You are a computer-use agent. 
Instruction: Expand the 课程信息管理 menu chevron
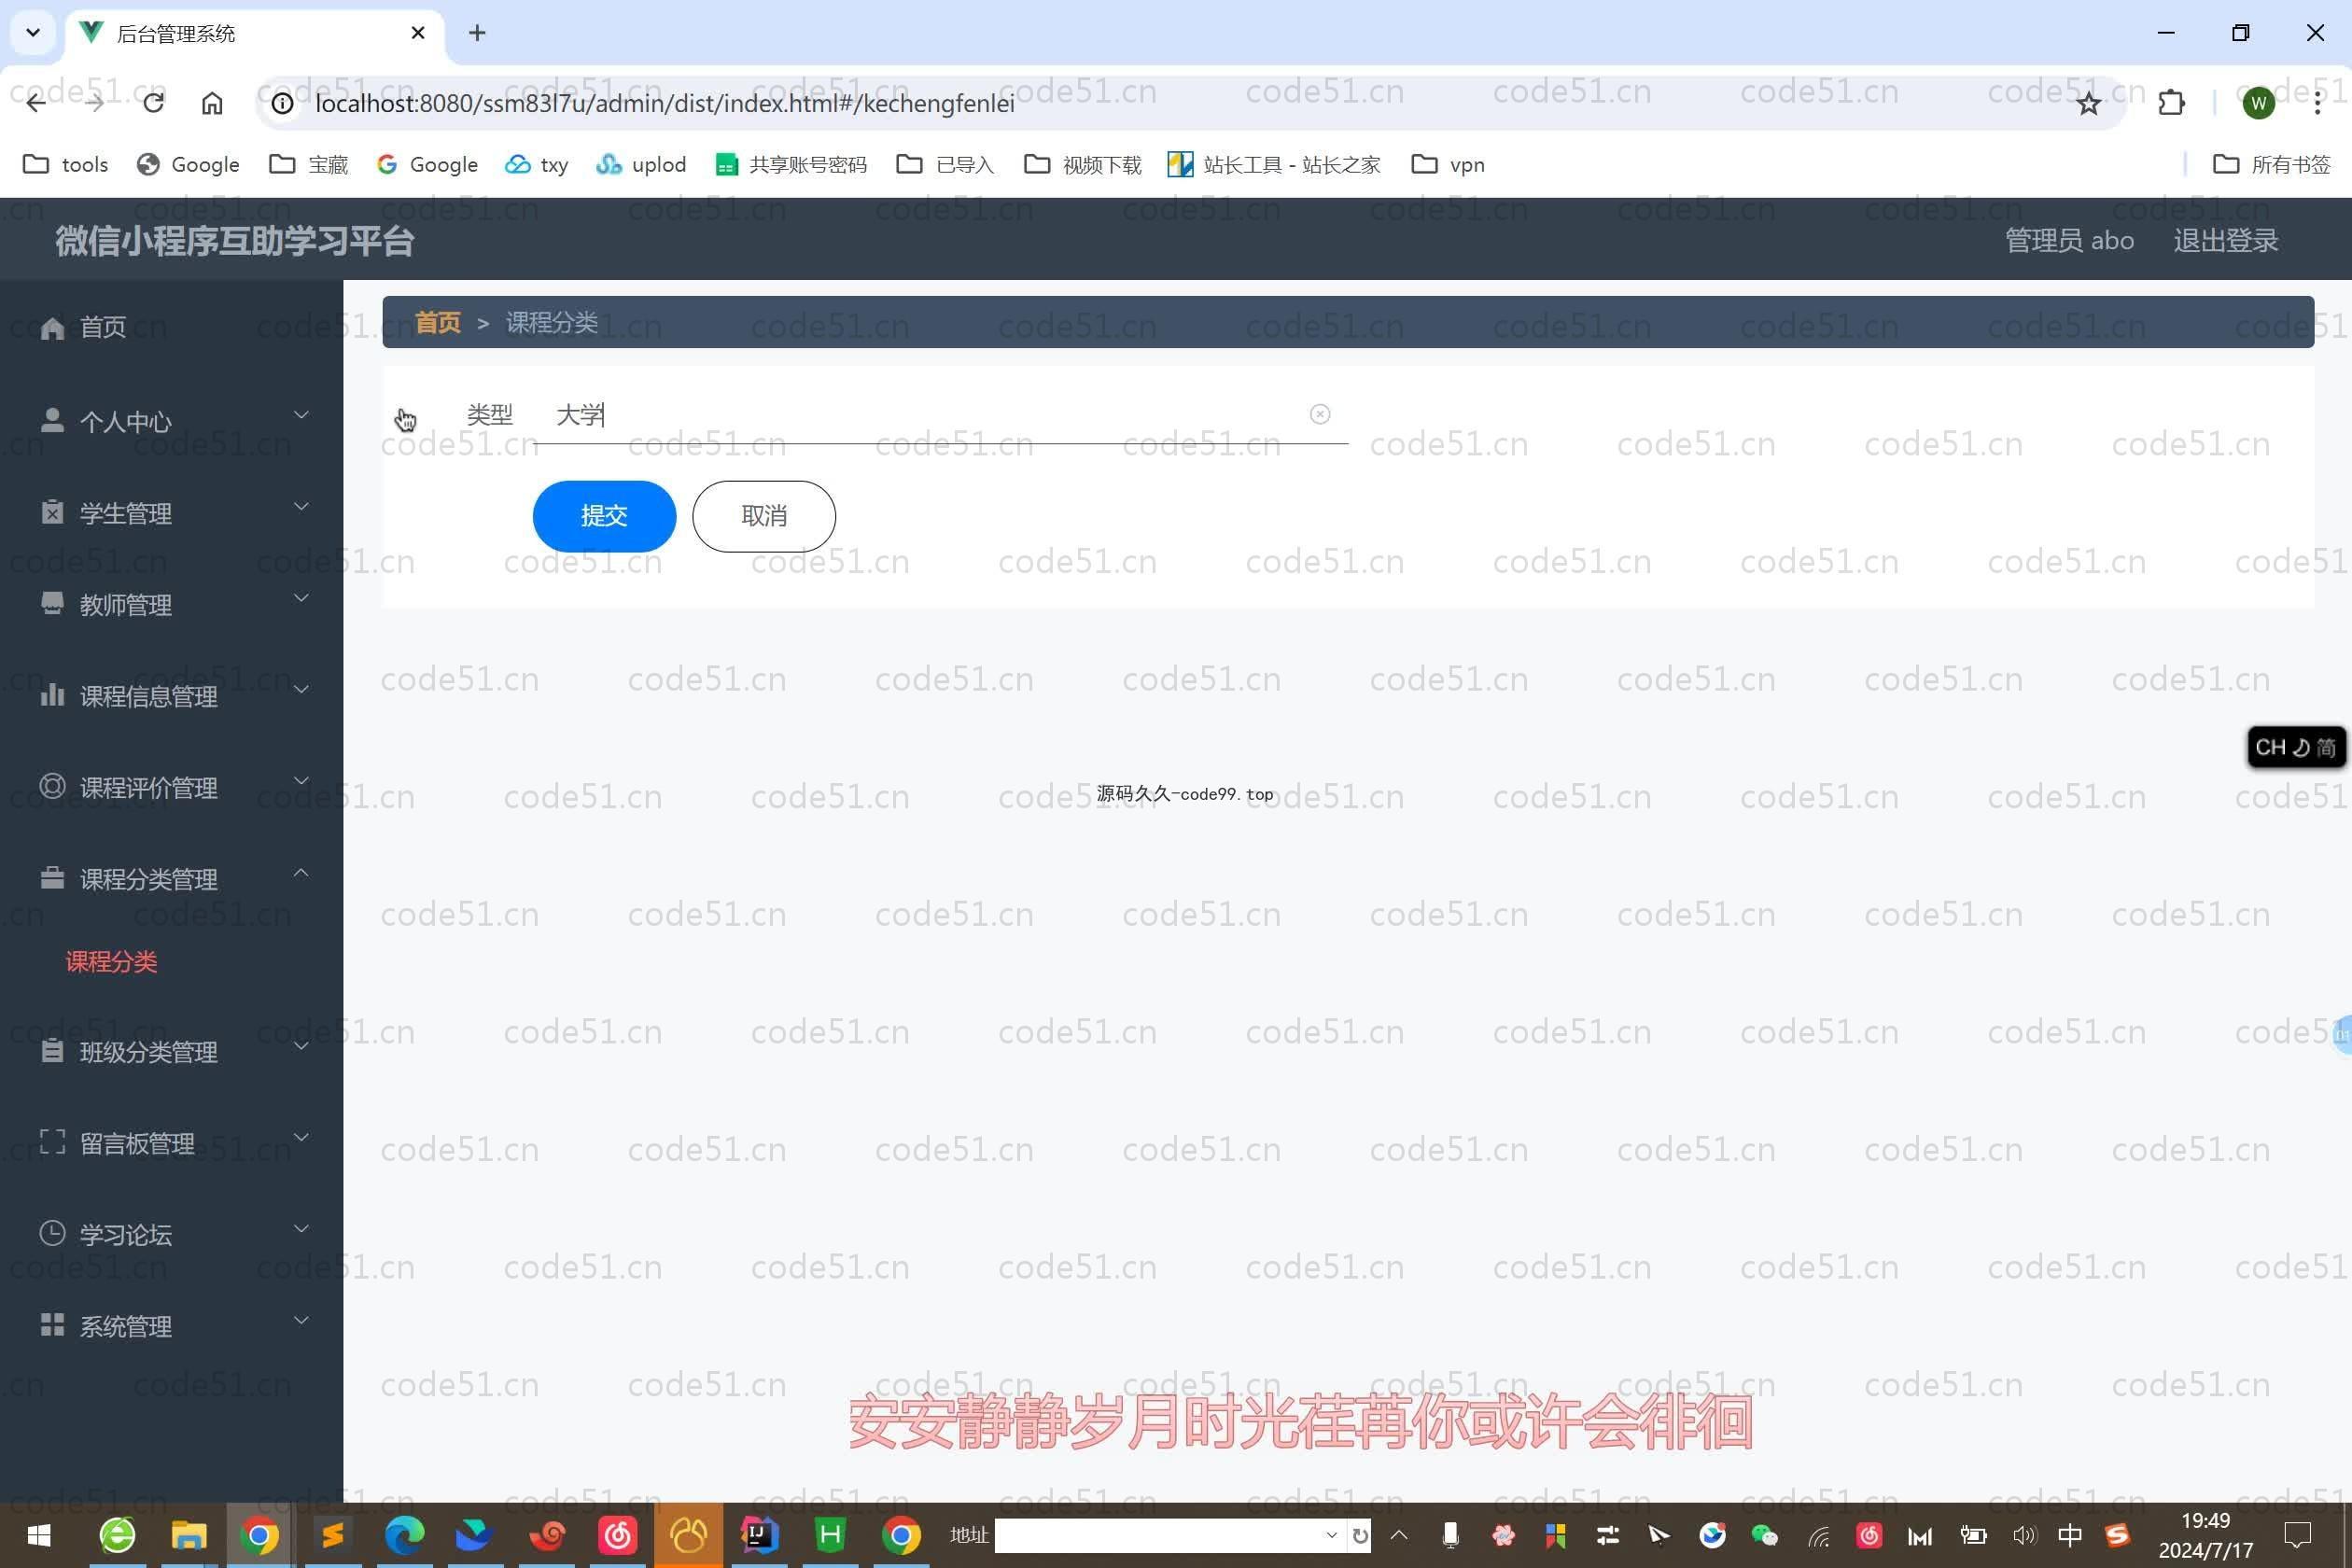[301, 690]
